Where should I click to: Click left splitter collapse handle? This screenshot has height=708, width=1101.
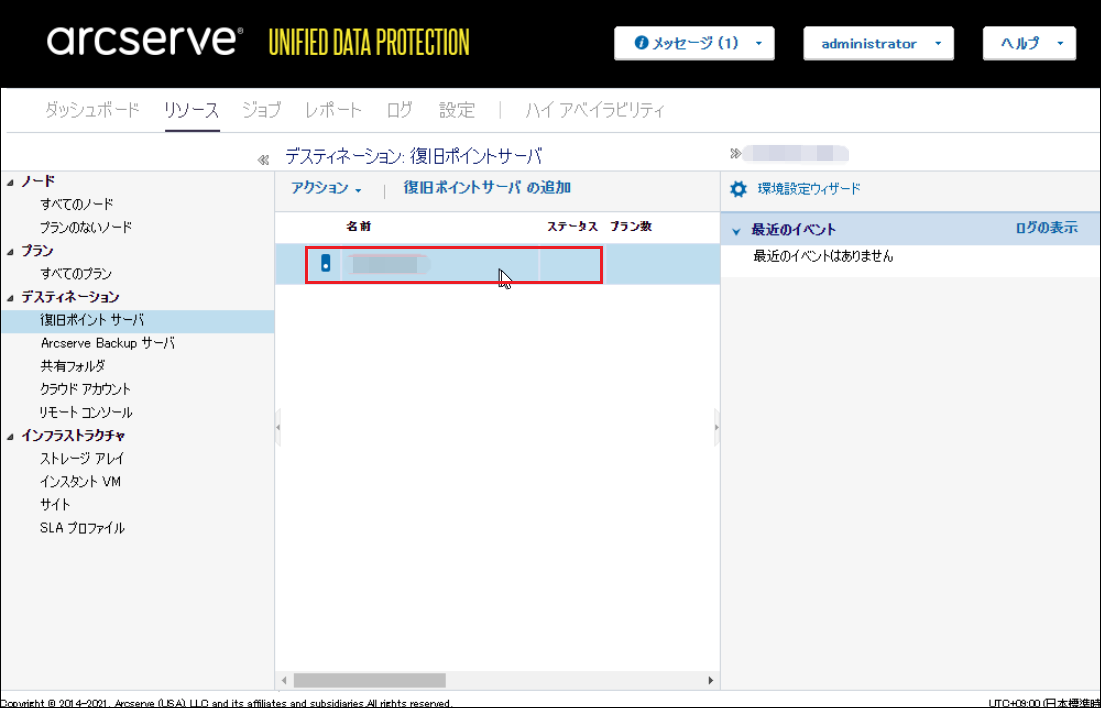278,427
